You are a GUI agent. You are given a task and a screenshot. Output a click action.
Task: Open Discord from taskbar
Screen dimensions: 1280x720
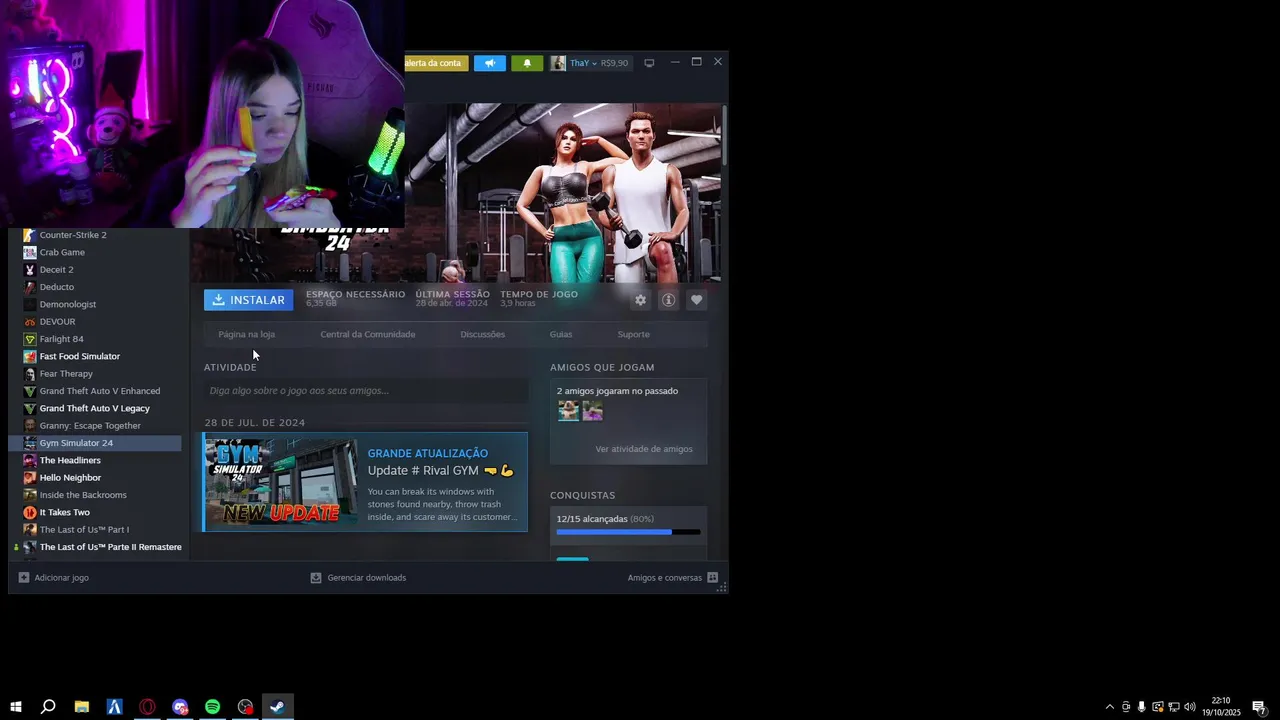[x=180, y=707]
